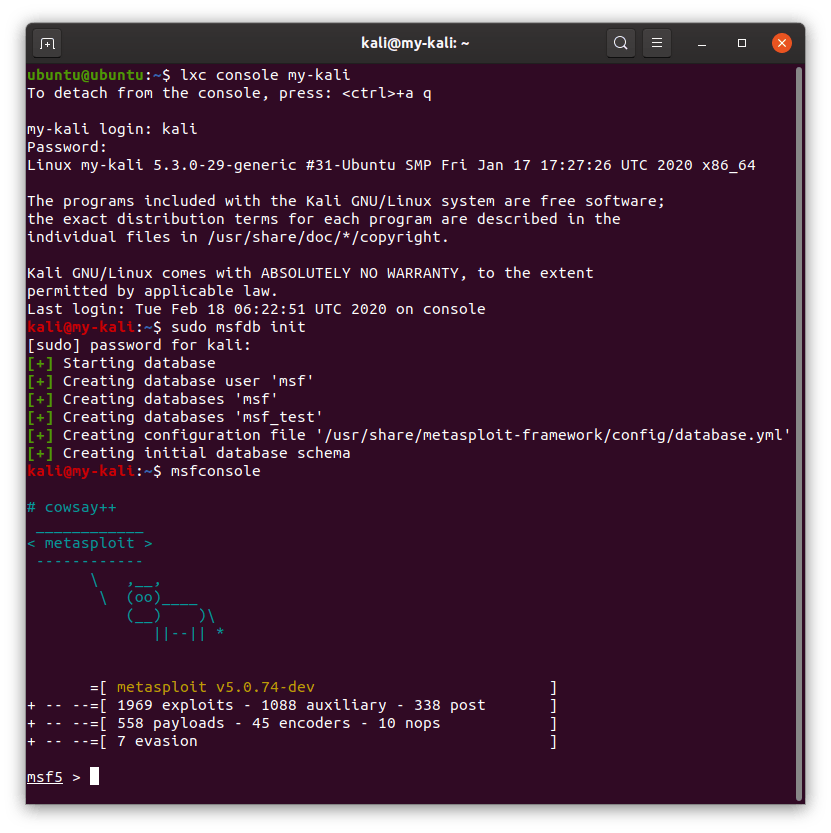Select the sudo msfdb init command

238,327
